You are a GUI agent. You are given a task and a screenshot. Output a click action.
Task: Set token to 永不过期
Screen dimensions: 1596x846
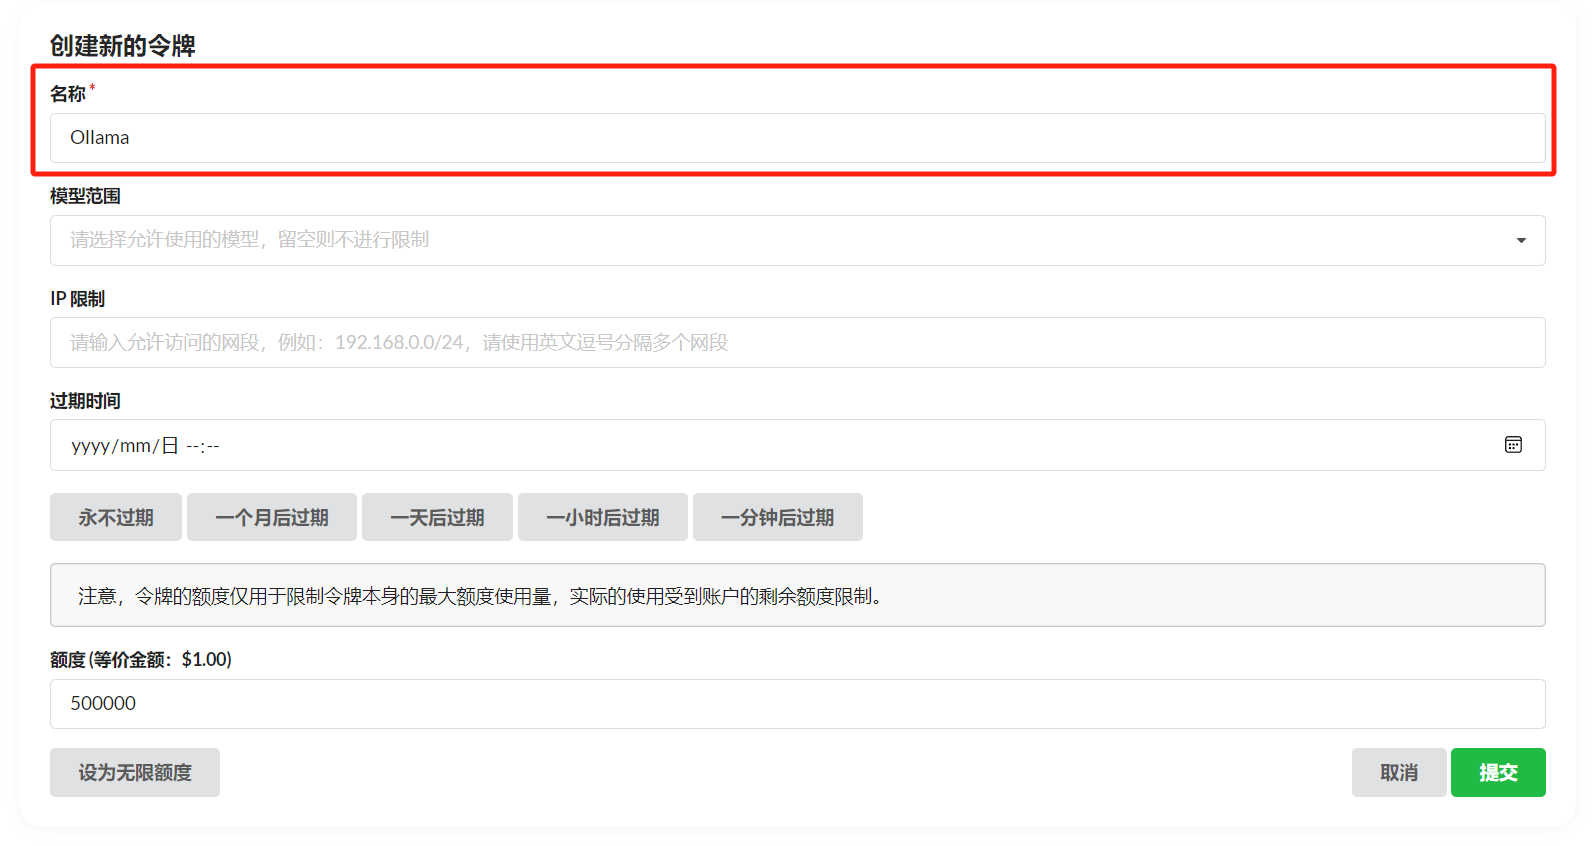coord(116,517)
